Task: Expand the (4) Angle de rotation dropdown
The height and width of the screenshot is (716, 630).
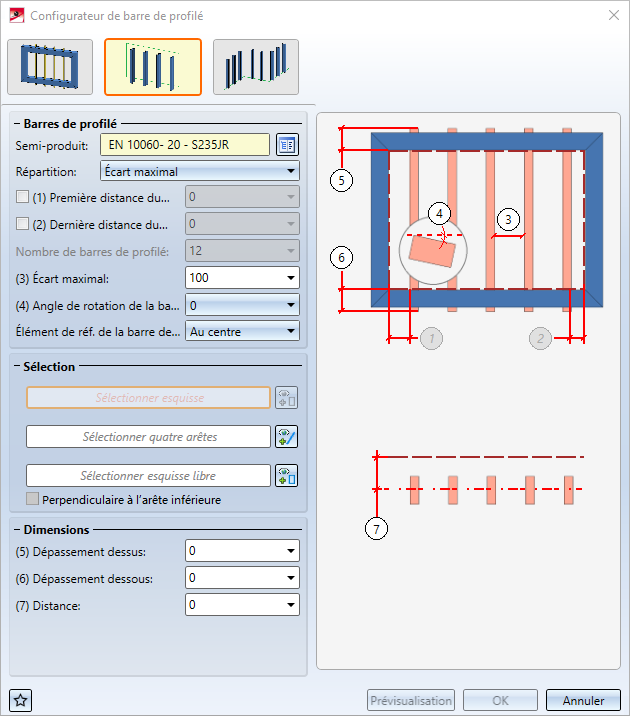Action: [x=291, y=305]
